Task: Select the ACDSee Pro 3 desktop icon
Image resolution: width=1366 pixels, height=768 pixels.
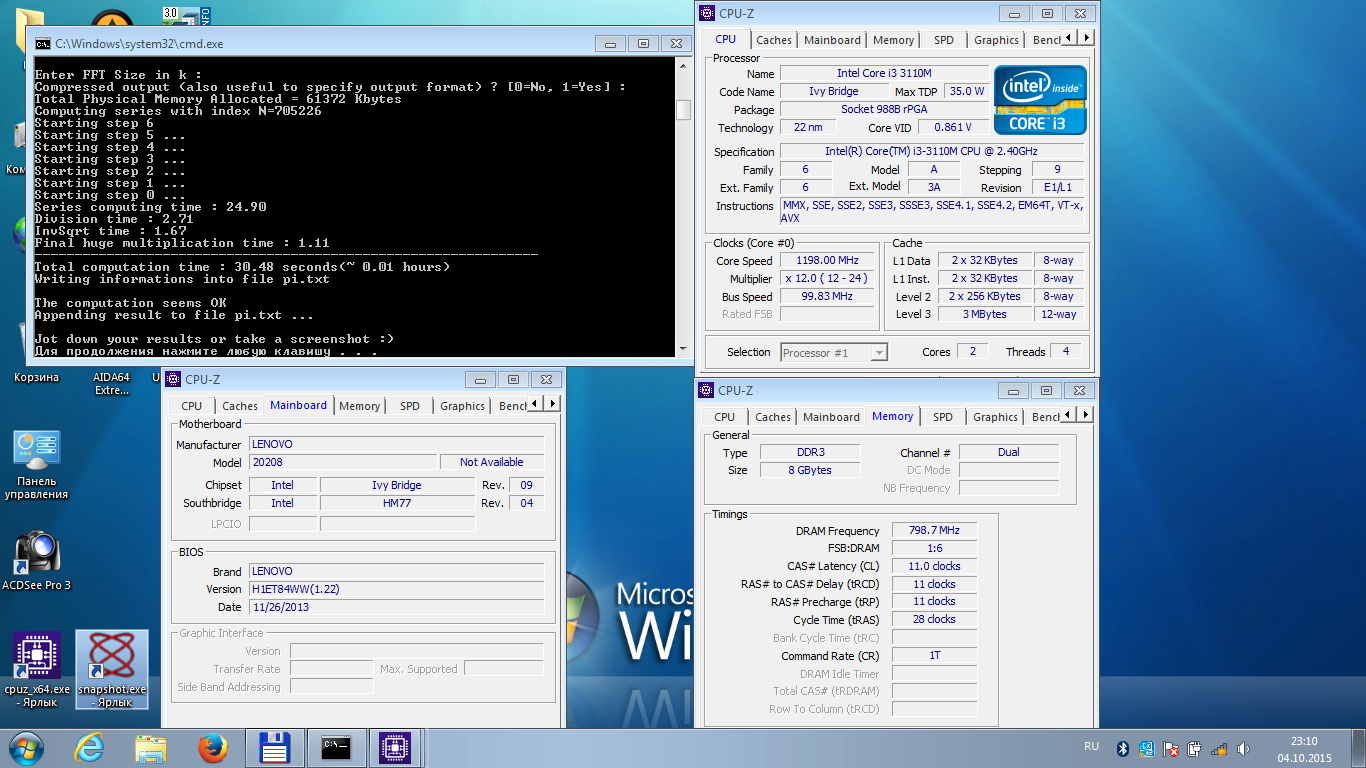Action: pyautogui.click(x=37, y=561)
